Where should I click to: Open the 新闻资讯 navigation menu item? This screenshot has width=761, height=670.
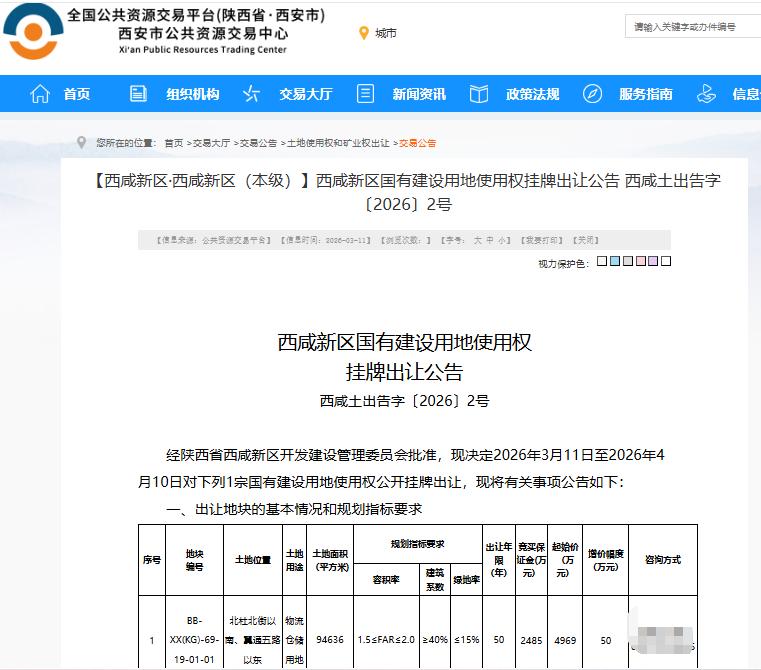click(x=419, y=94)
